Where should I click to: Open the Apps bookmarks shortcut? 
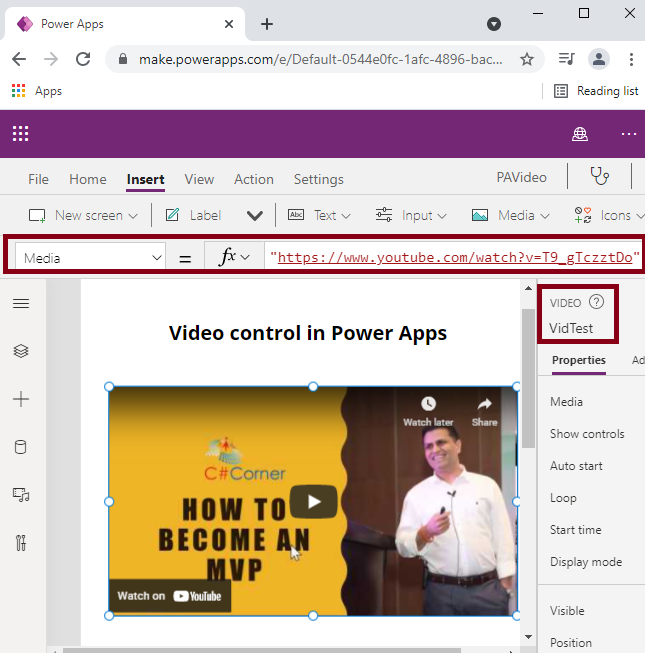tap(37, 91)
